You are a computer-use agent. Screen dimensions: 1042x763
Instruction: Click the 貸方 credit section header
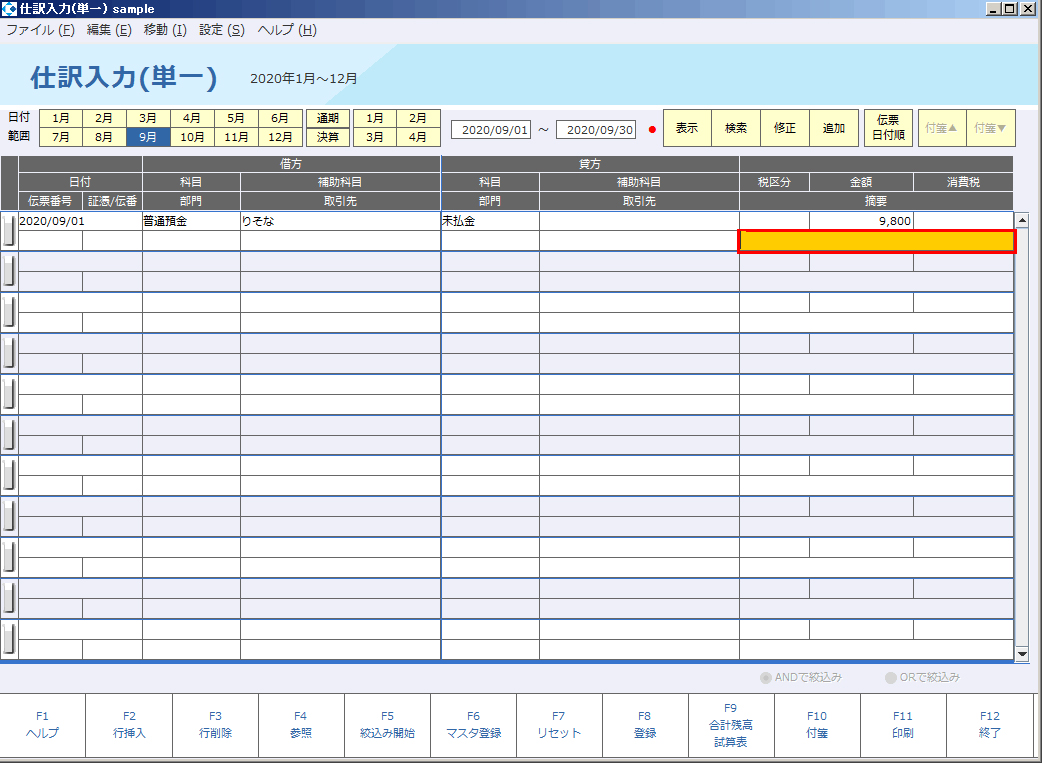click(x=590, y=164)
